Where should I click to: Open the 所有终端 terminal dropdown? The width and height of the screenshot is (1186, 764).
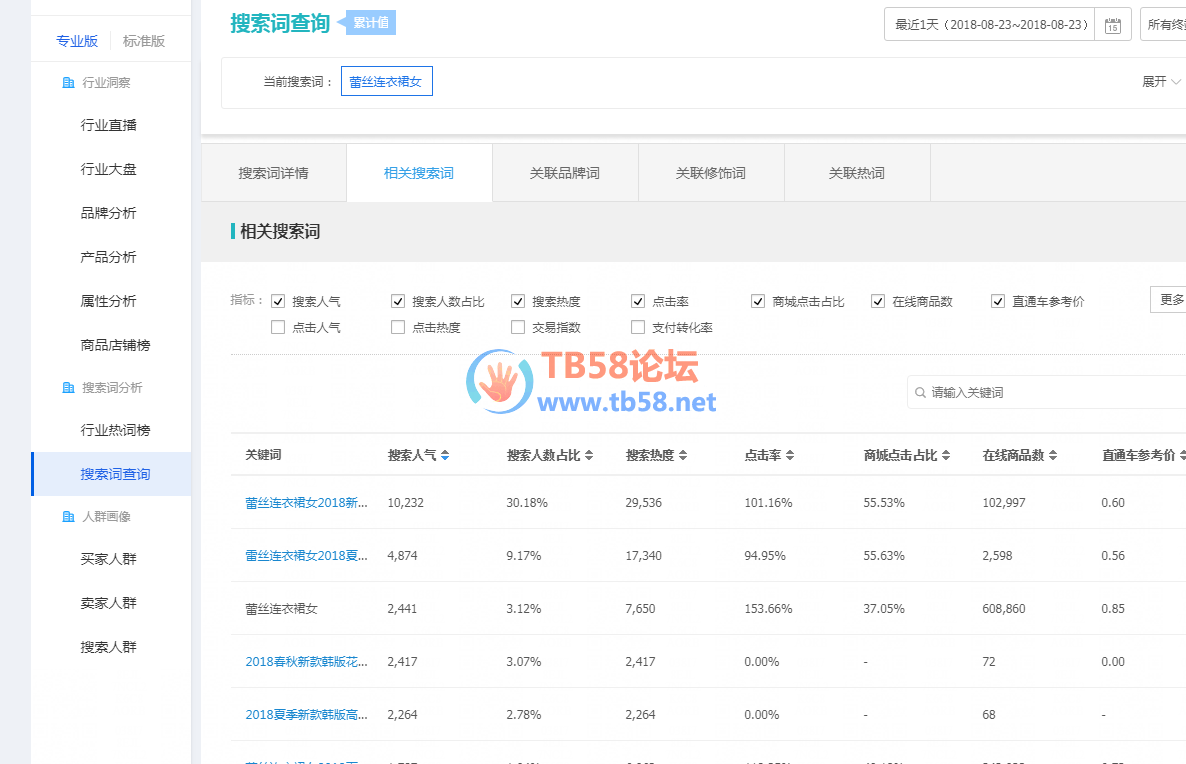[1165, 24]
